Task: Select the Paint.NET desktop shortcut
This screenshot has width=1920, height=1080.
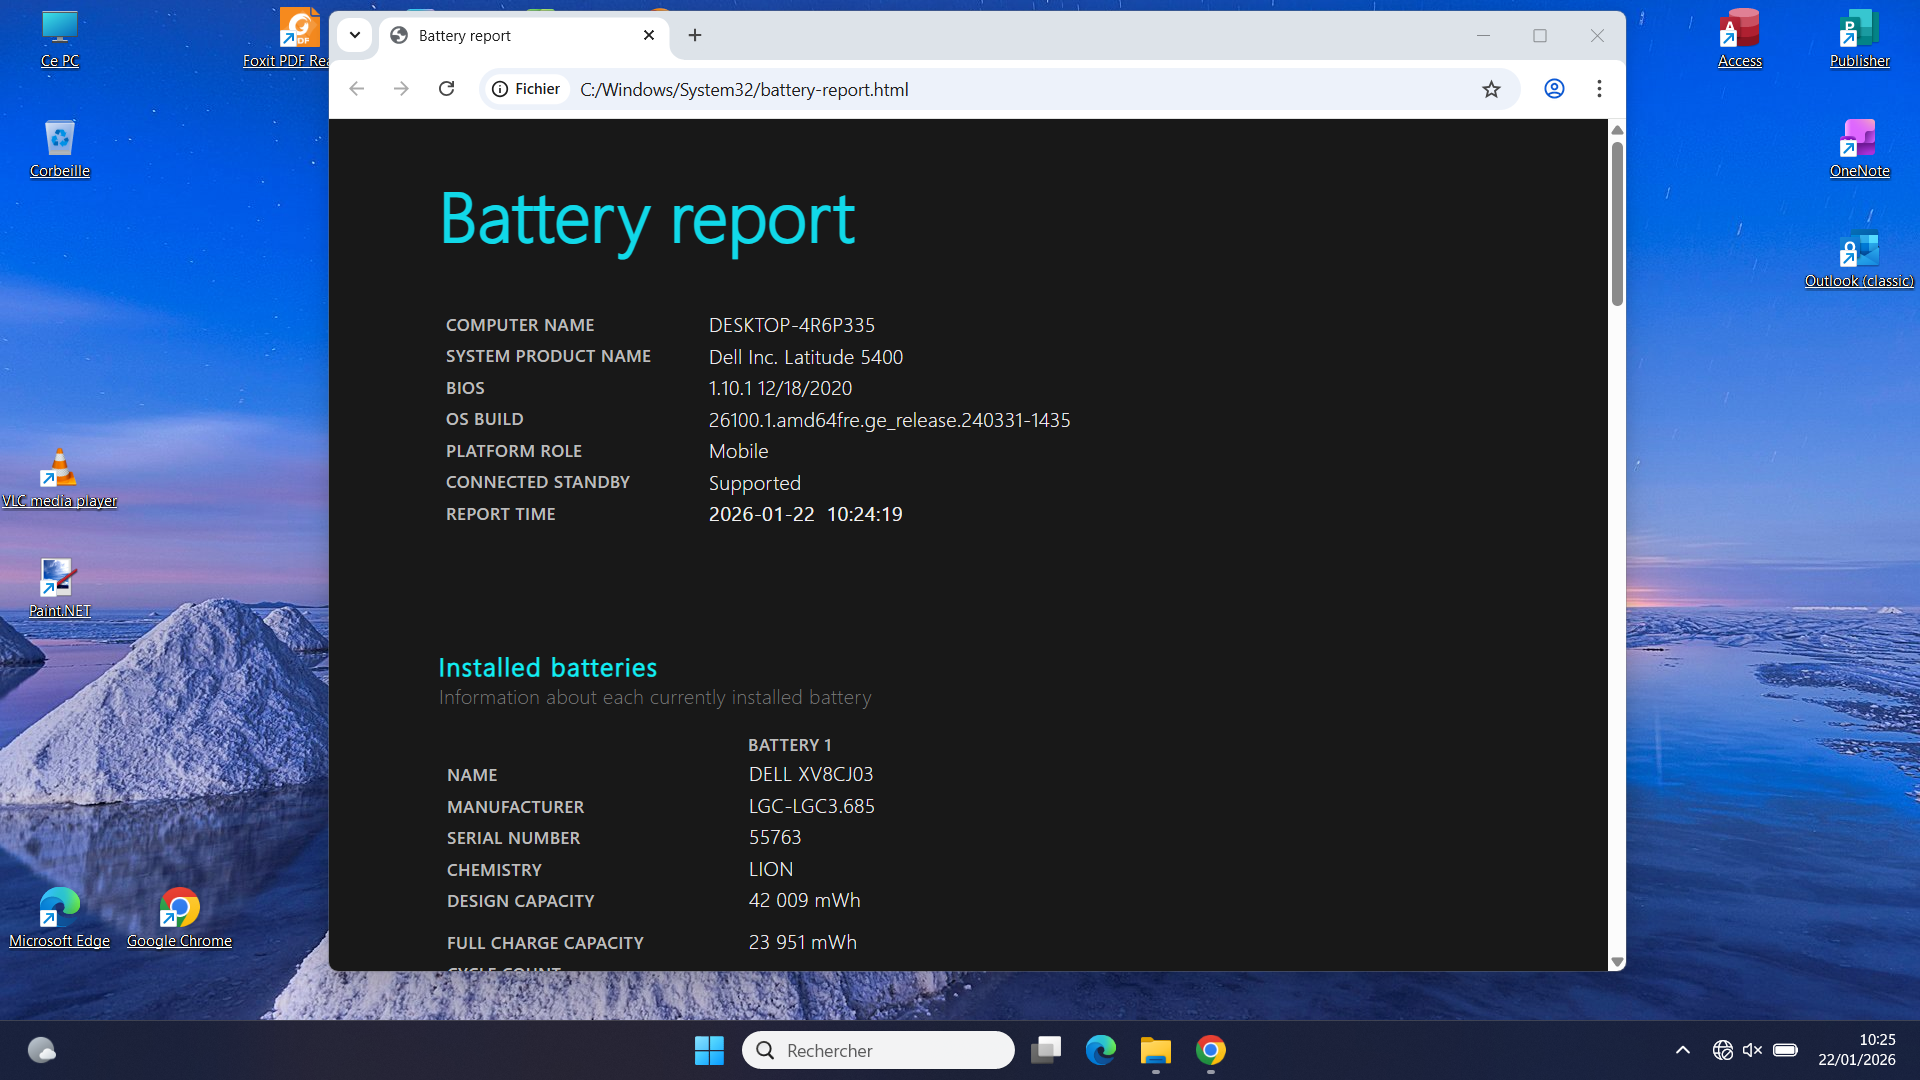Action: 60,590
